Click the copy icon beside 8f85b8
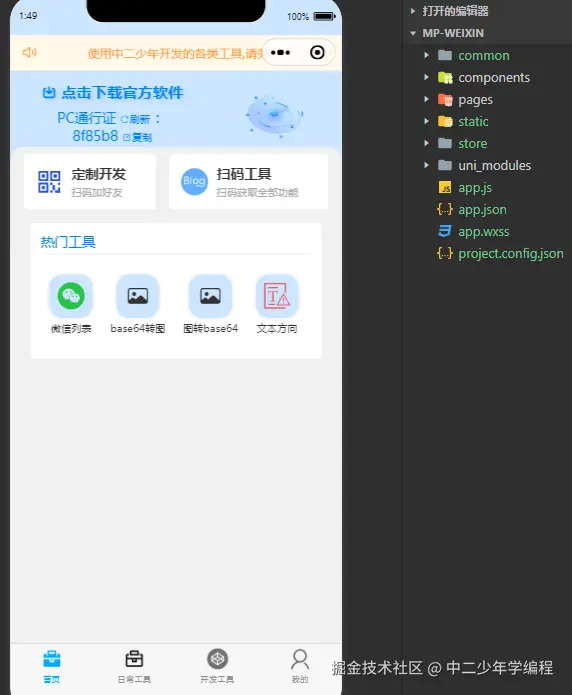Screen dimensions: 572x695 coord(126,137)
